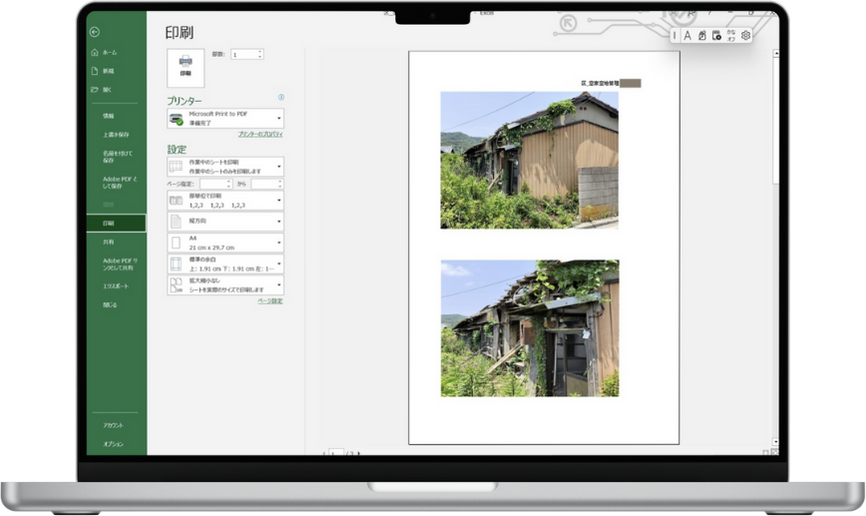Click the IME dictionary tool icon

(x=716, y=35)
